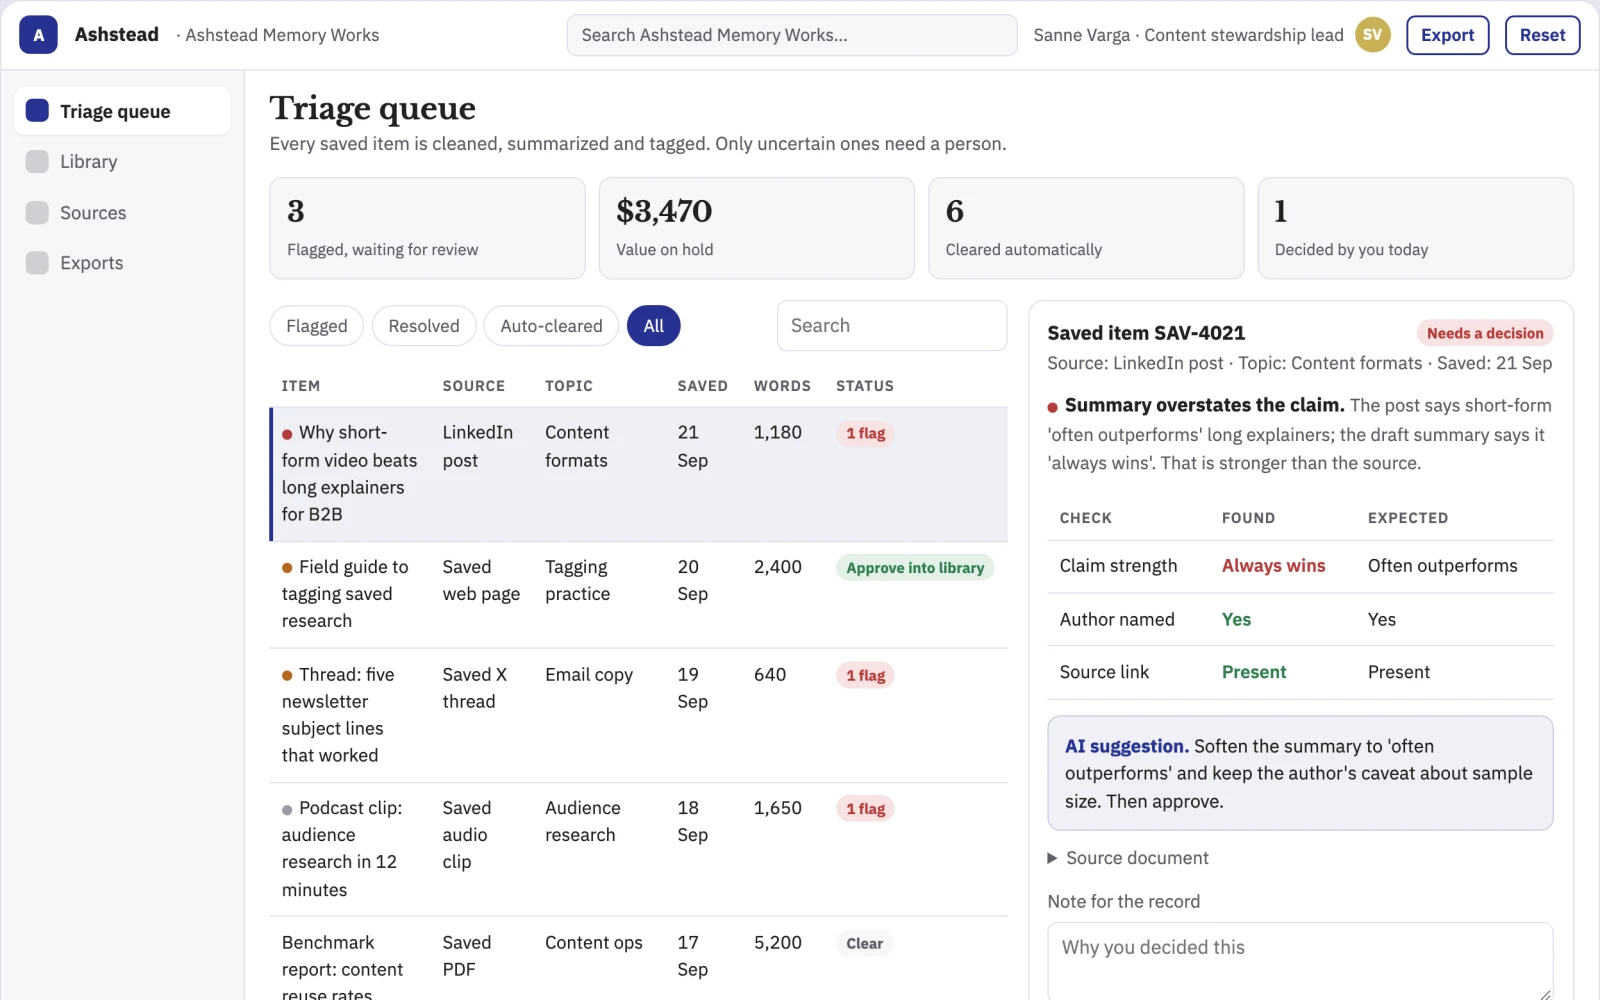Click the Cleared automatically card
This screenshot has width=1600, height=1000.
1086,228
